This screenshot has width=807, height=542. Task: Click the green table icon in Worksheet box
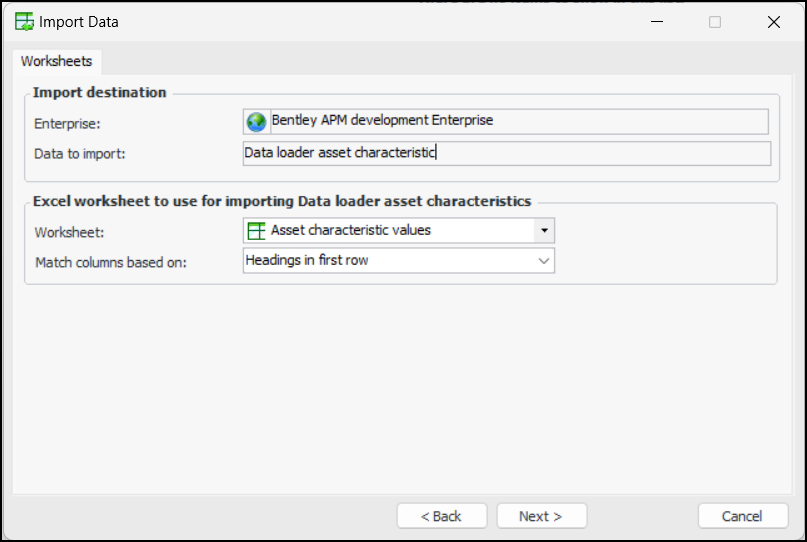point(257,230)
